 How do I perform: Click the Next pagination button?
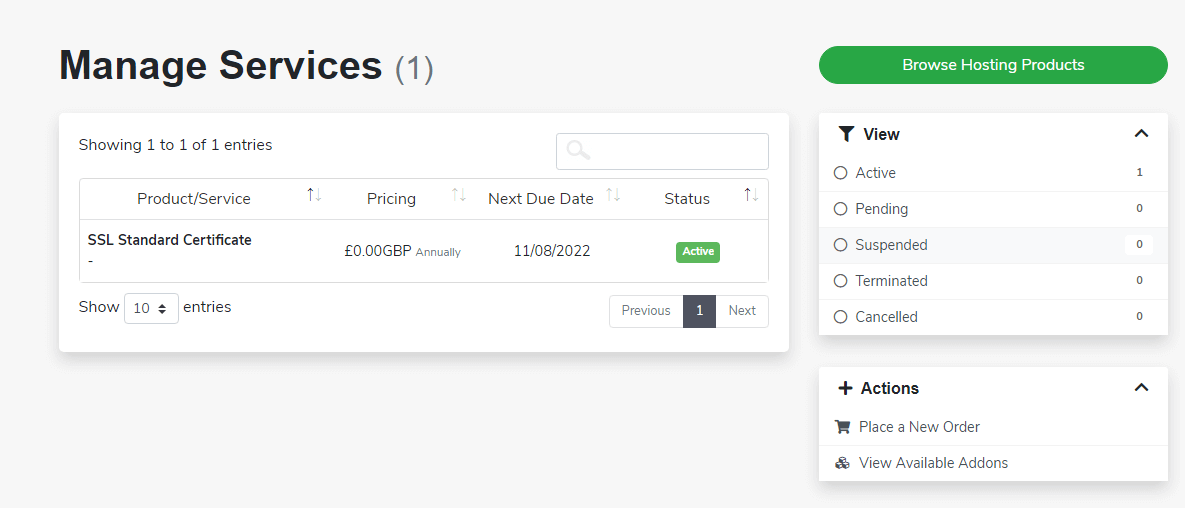[742, 311]
